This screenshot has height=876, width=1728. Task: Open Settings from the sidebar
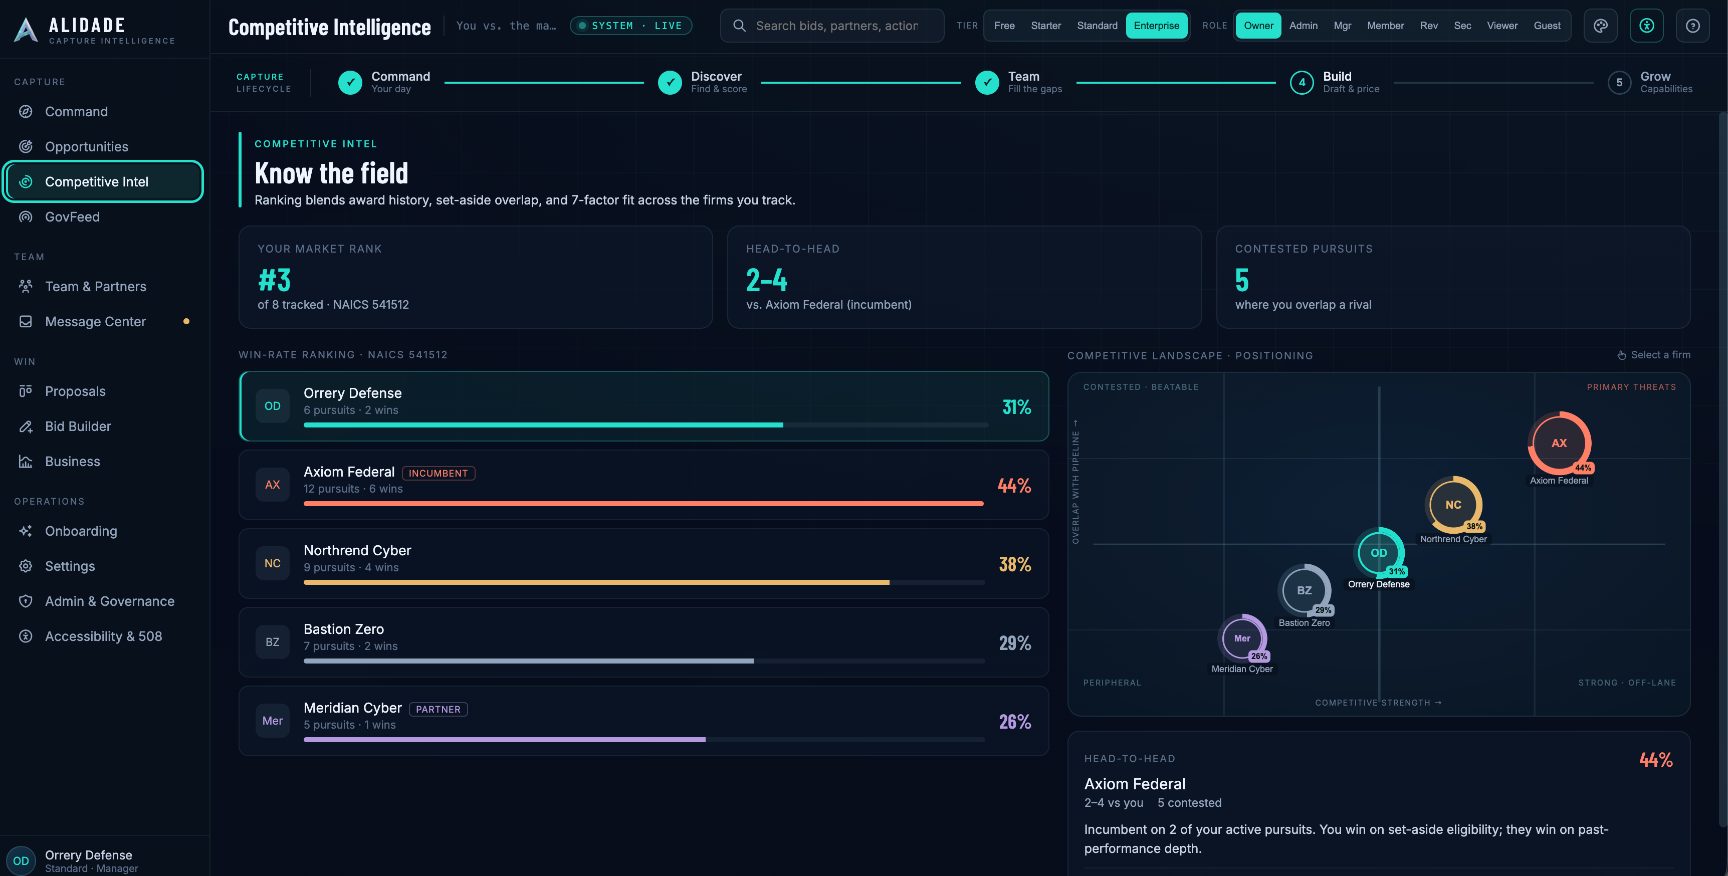point(104,567)
